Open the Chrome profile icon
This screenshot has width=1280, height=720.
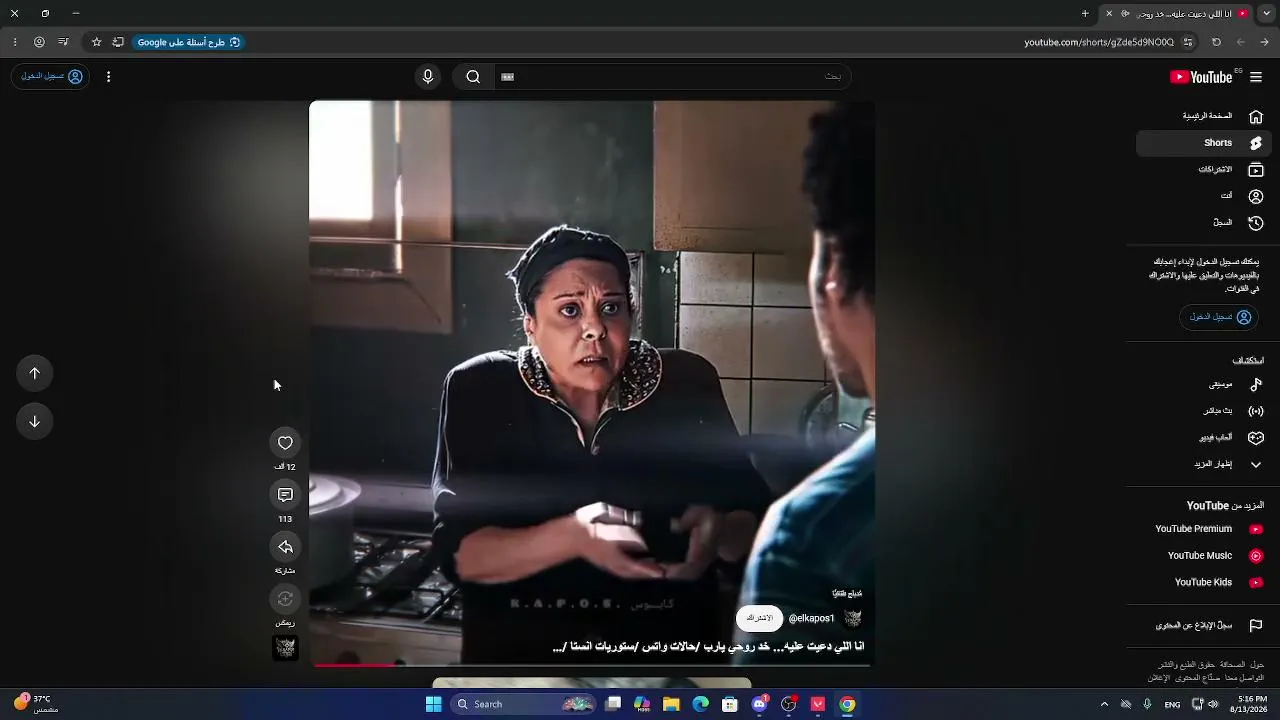[39, 42]
